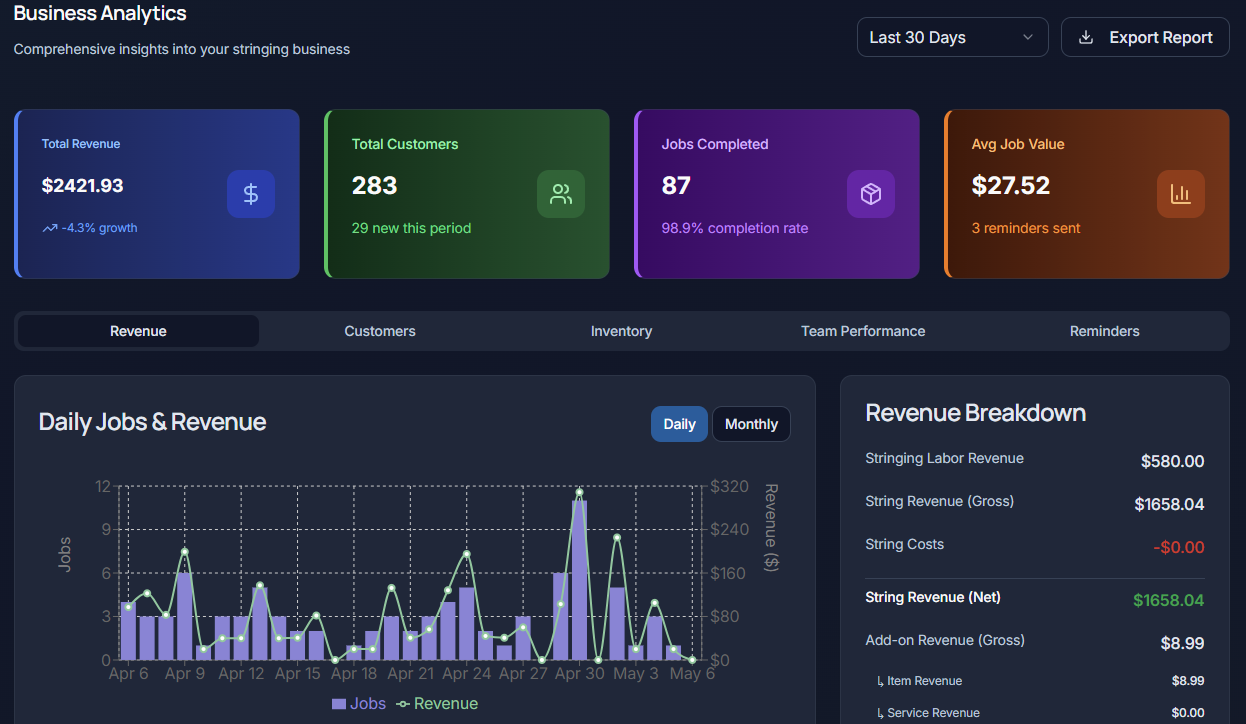The width and height of the screenshot is (1246, 724).
Task: Click the bar chart icon in Avg Job Value
Action: [x=1181, y=194]
